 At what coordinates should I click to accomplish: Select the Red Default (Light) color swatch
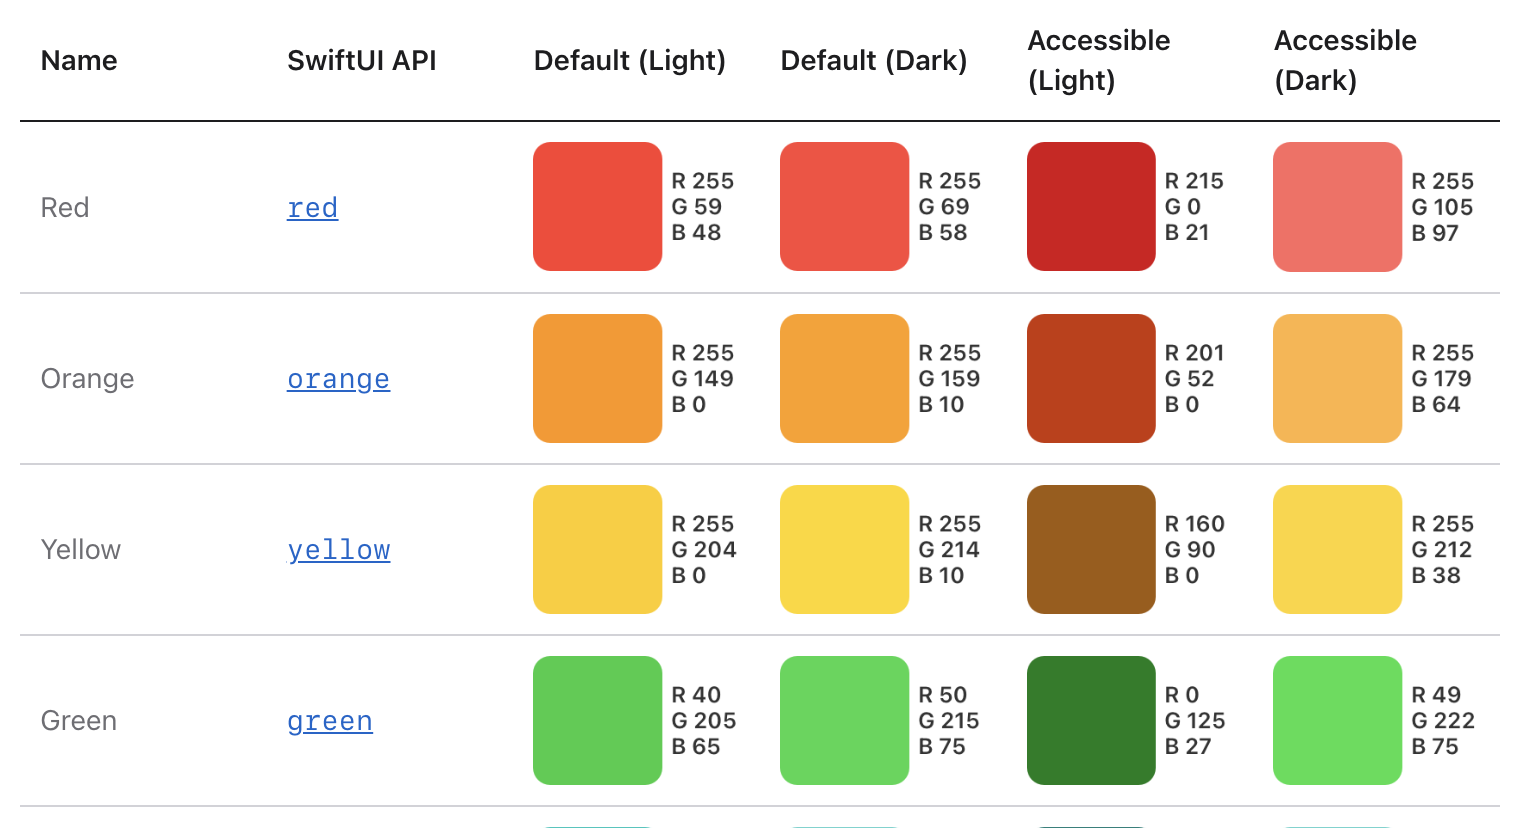pyautogui.click(x=597, y=206)
